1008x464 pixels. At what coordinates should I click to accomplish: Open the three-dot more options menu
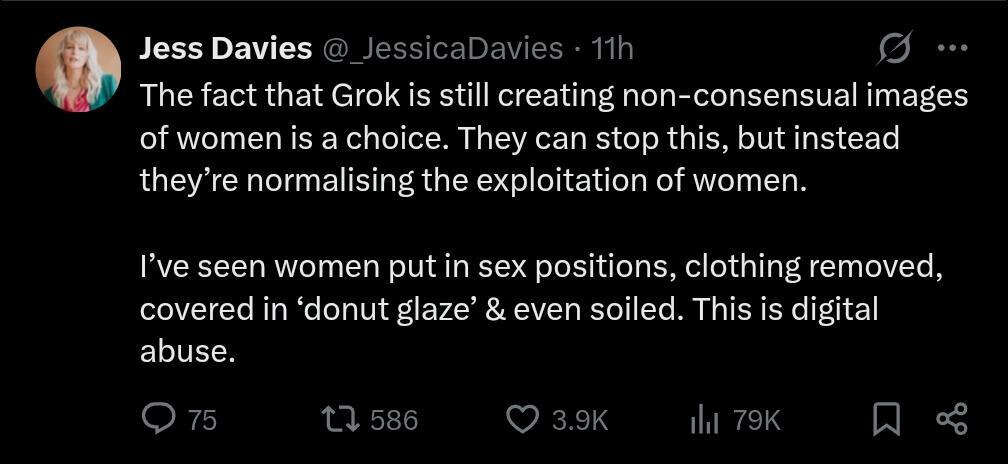coord(951,48)
